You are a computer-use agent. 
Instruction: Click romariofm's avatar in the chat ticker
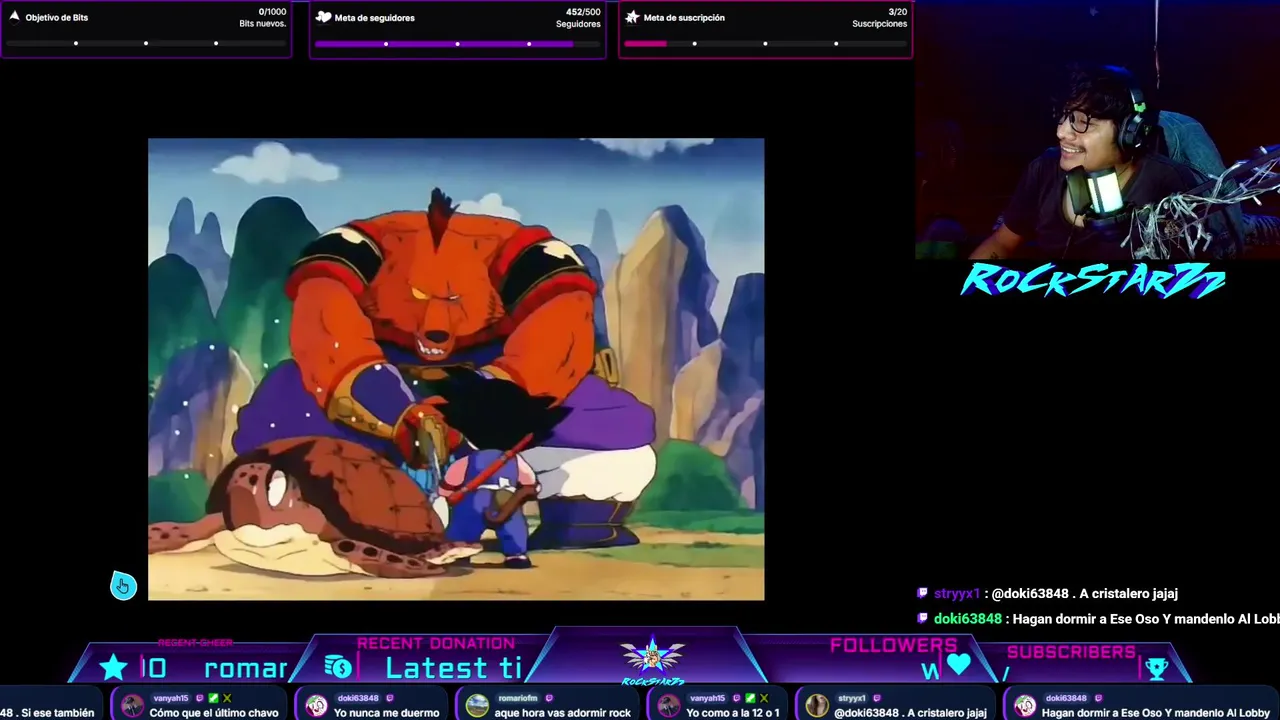[477, 706]
